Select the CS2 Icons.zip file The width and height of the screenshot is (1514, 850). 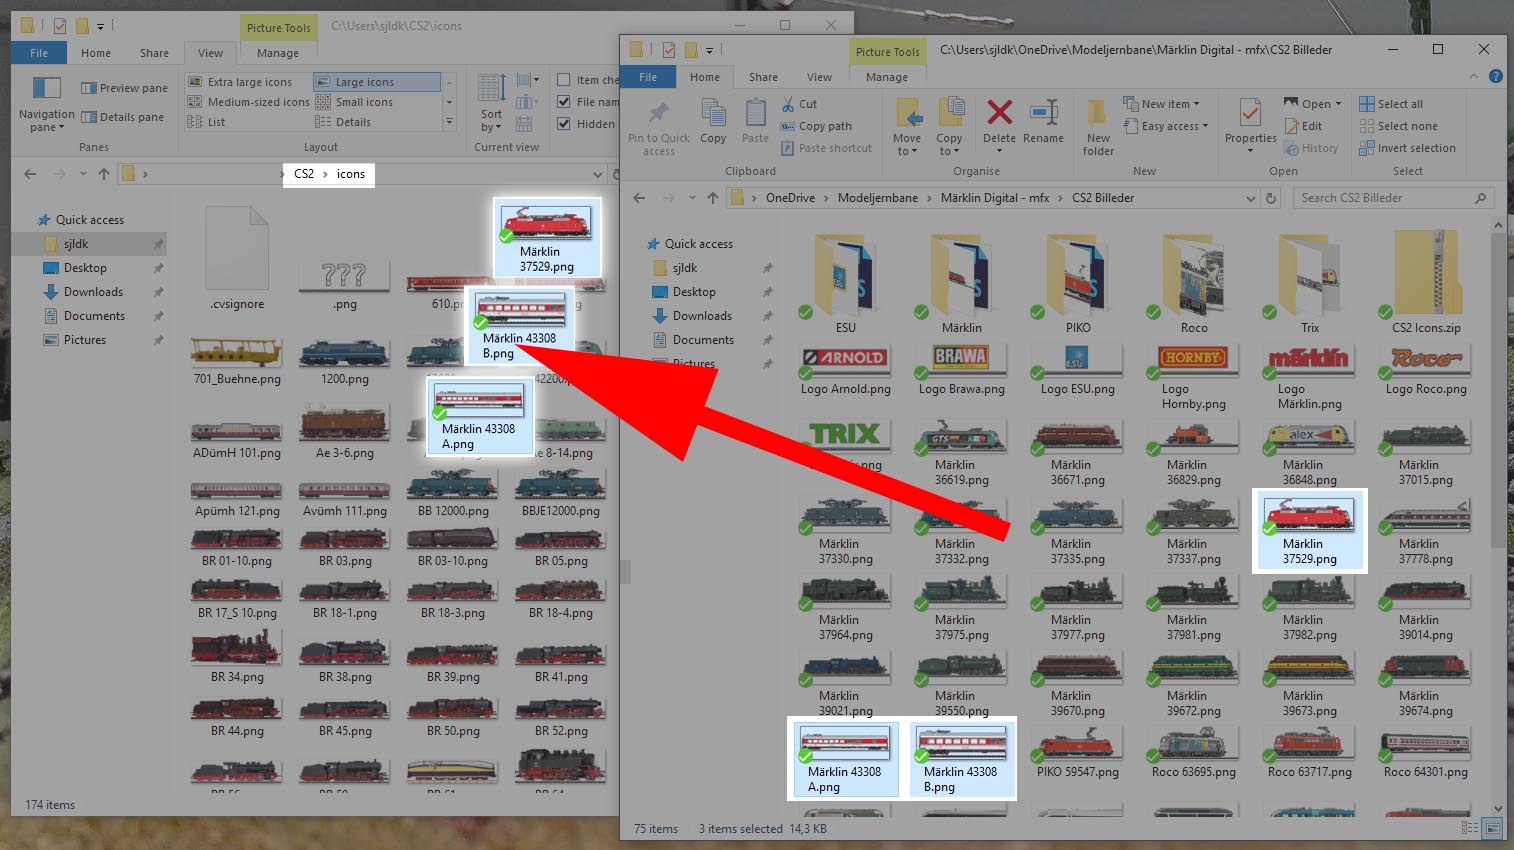1426,284
